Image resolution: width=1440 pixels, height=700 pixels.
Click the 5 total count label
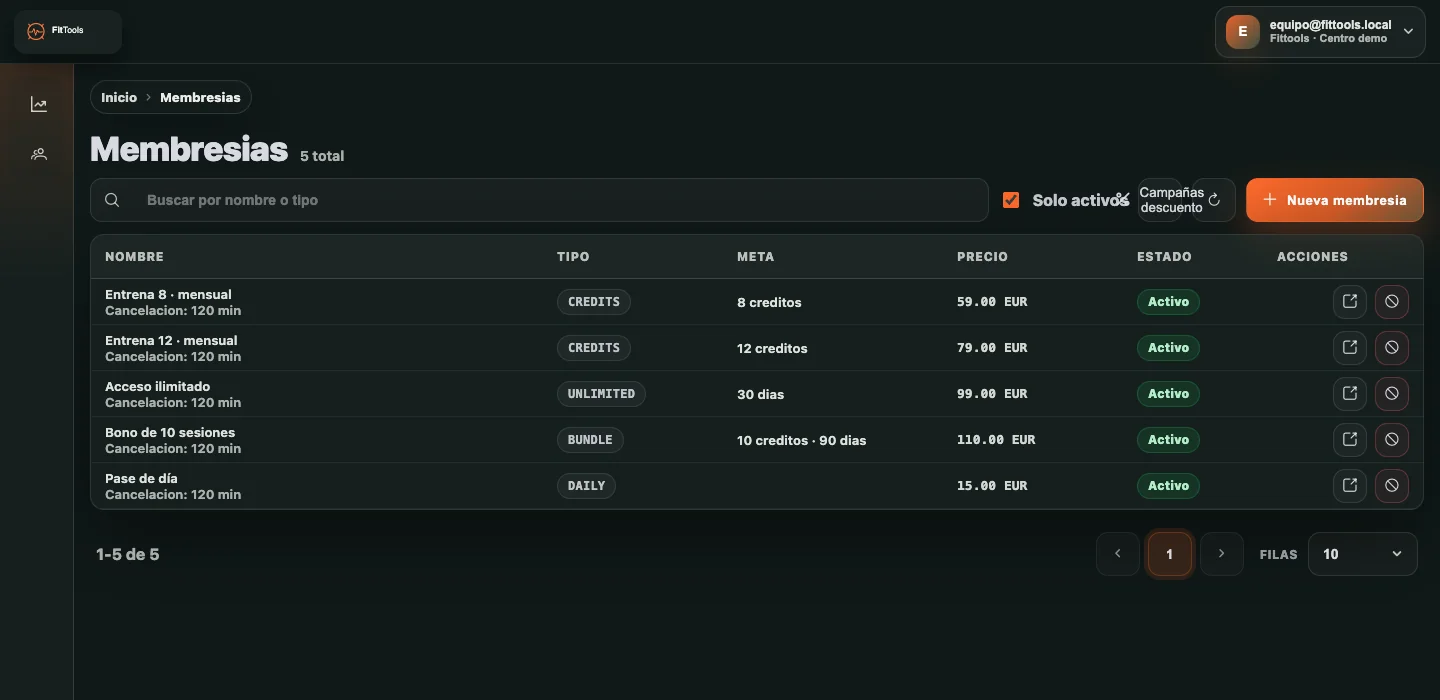click(322, 156)
